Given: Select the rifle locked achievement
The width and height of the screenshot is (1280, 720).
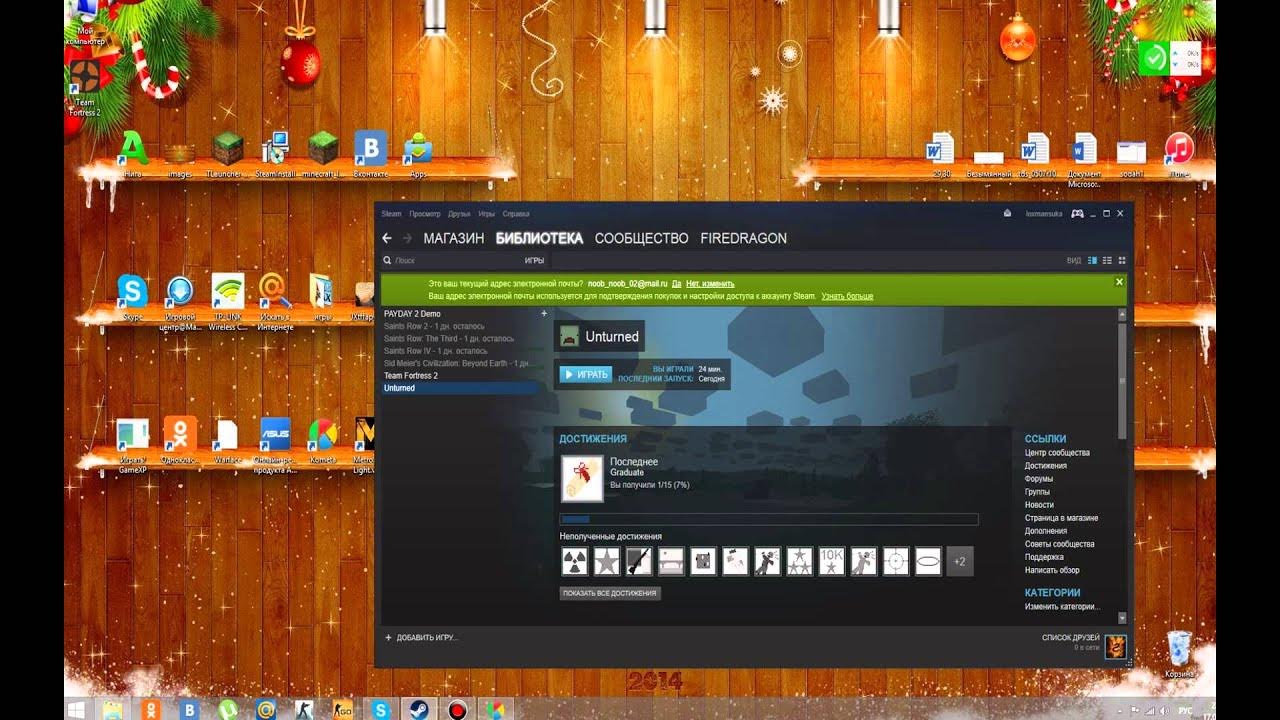Looking at the screenshot, I should pyautogui.click(x=639, y=561).
